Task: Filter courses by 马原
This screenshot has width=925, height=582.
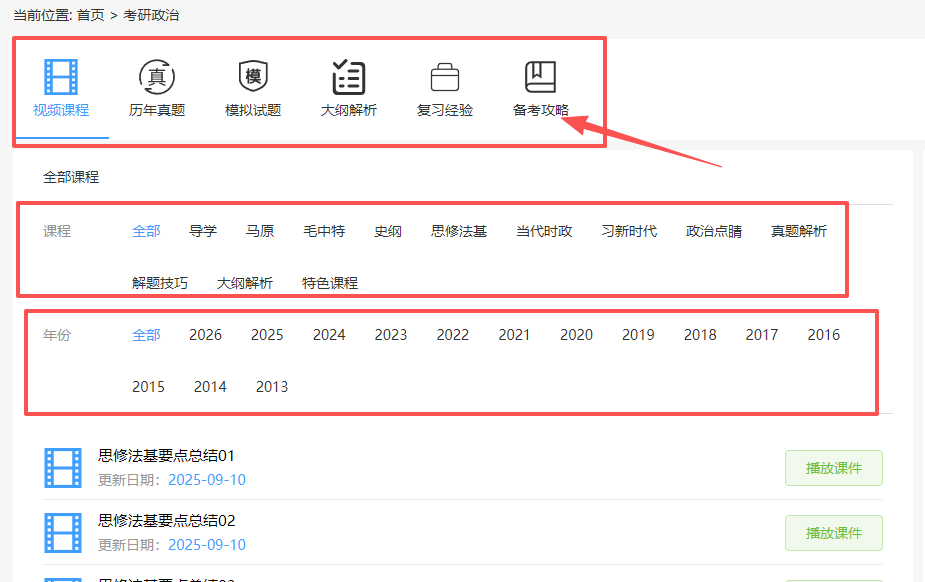Action: [260, 231]
